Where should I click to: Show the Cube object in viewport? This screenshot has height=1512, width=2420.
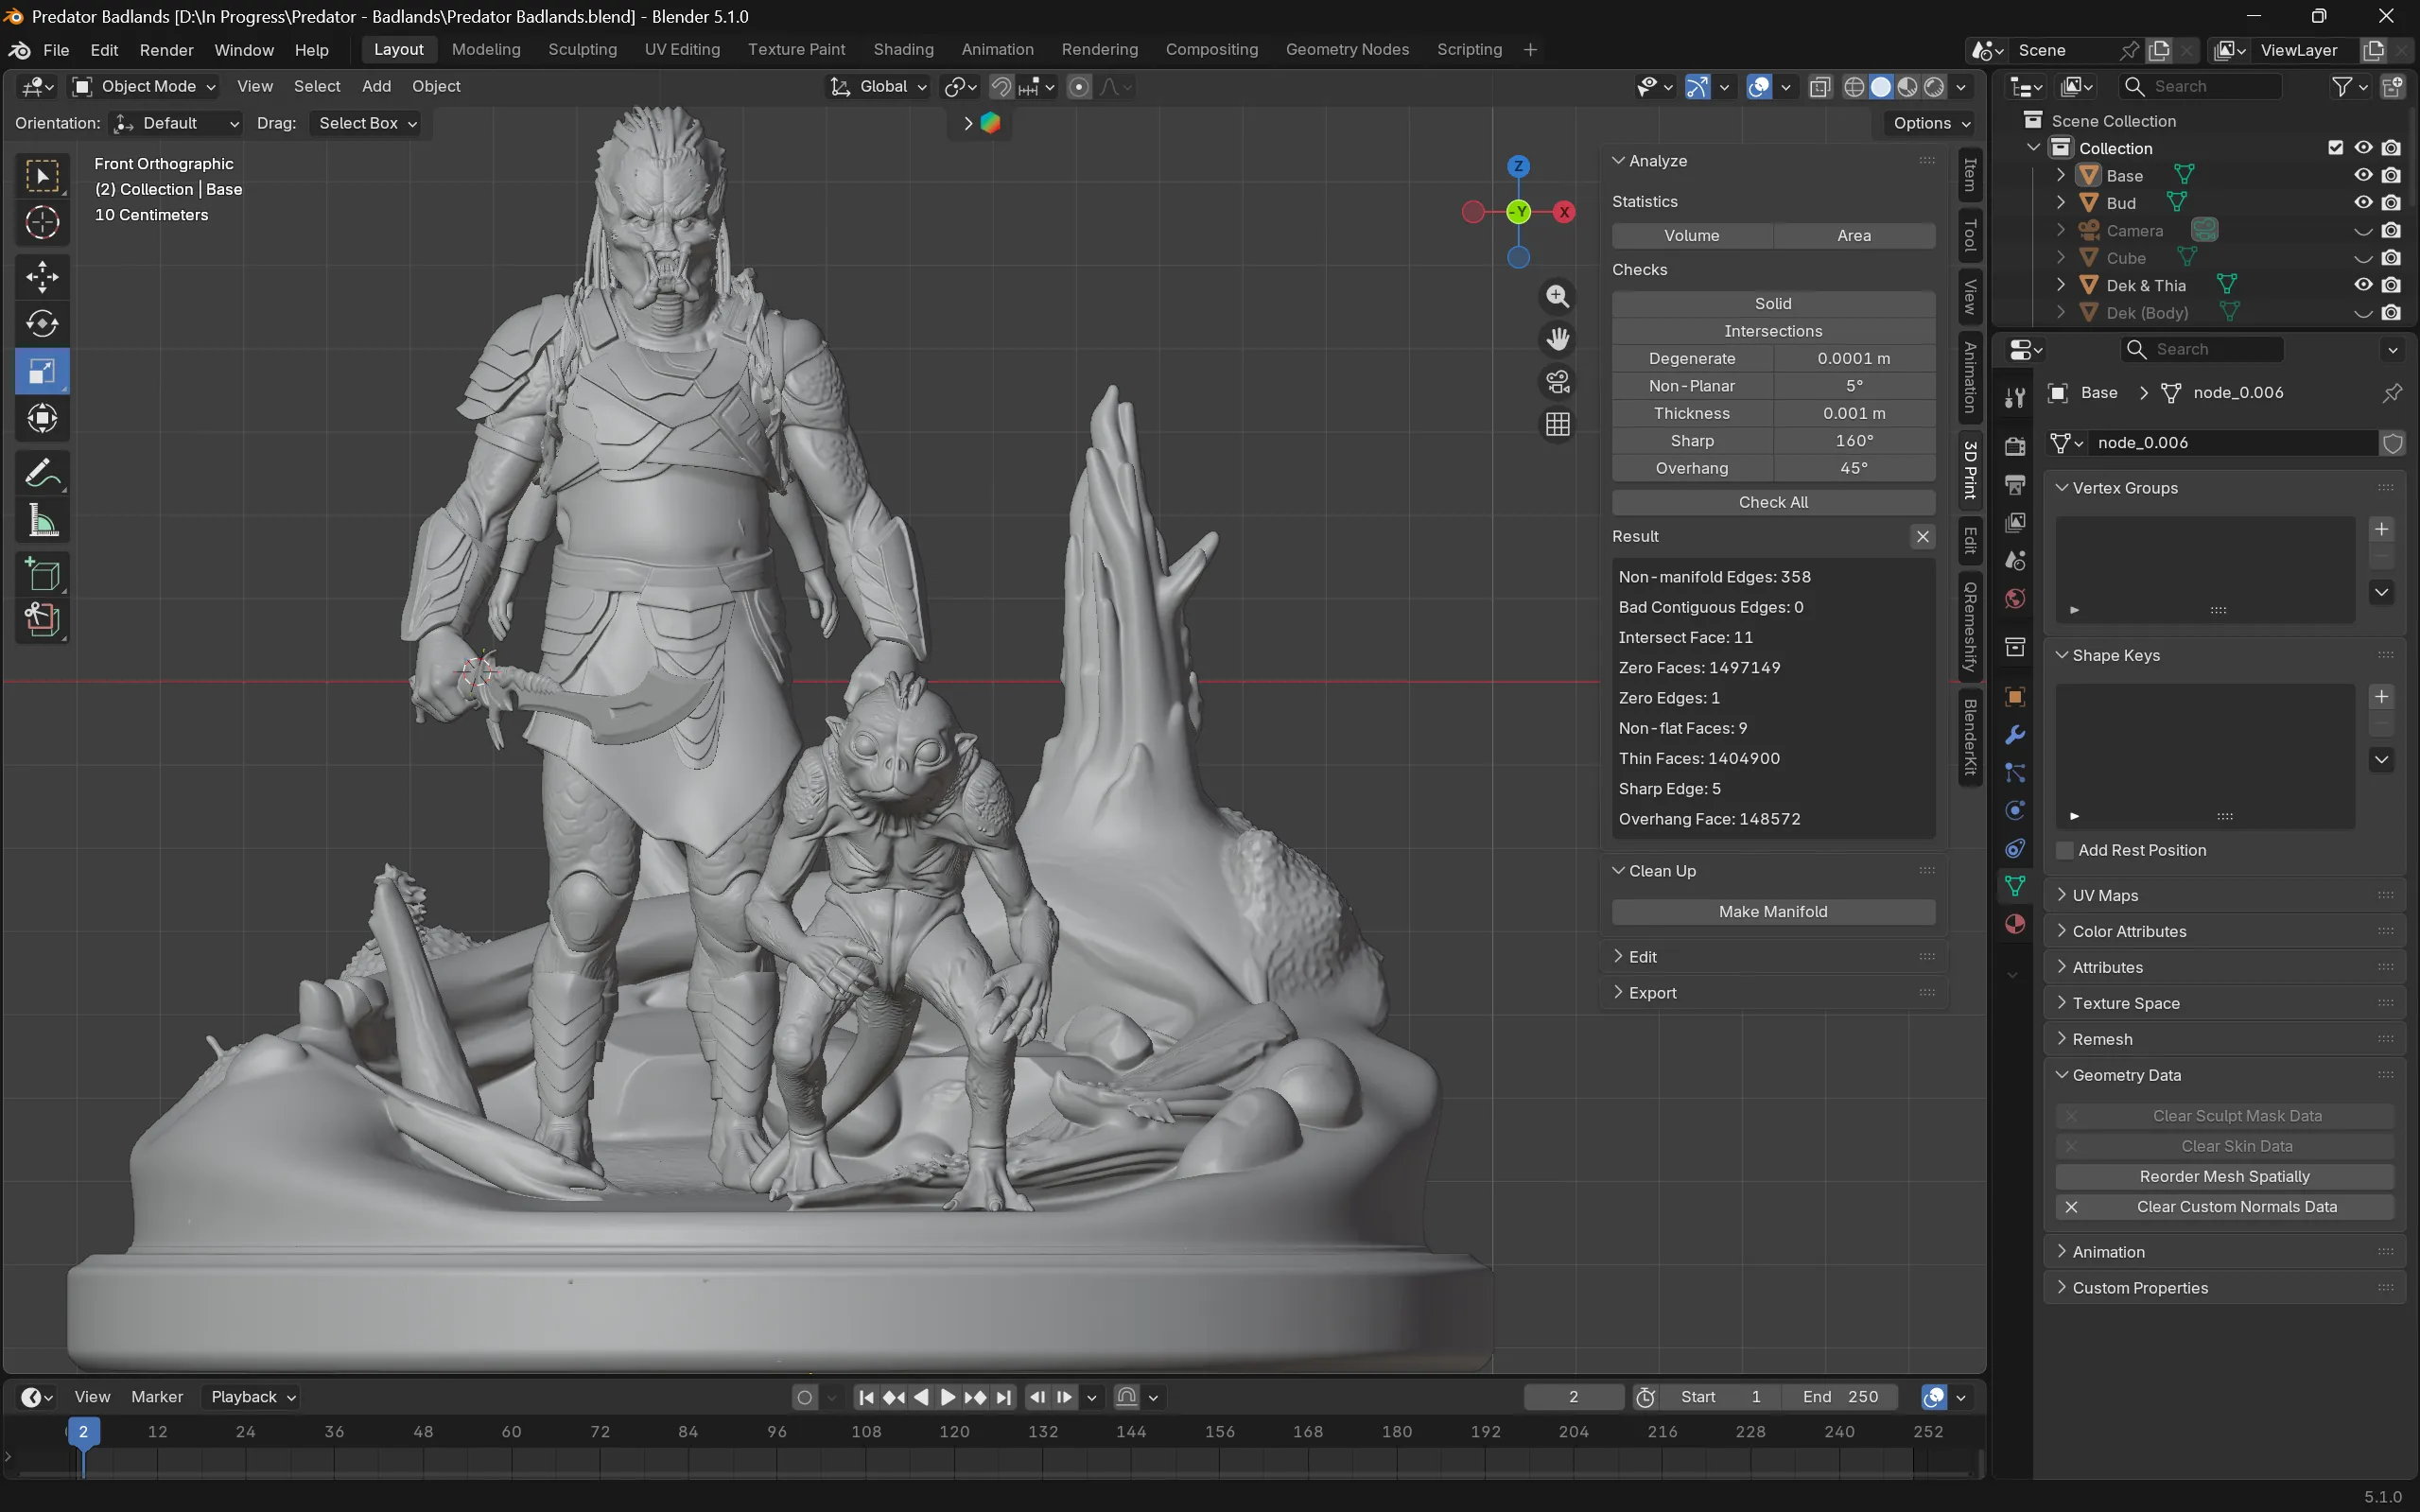click(x=2363, y=258)
